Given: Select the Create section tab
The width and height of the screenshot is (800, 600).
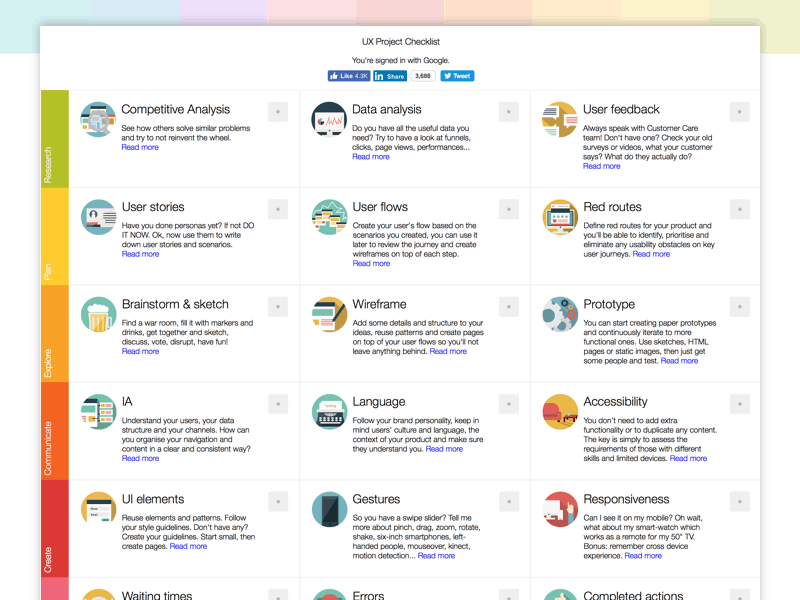Looking at the screenshot, I should point(55,529).
